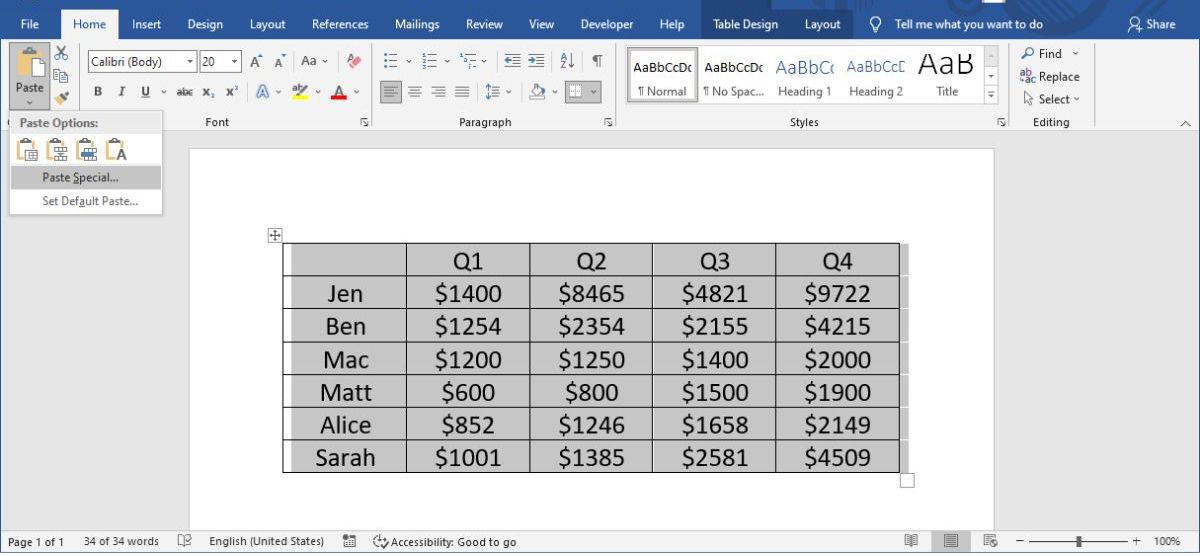The height and width of the screenshot is (556, 1200).
Task: Select the Format Painter brush
Action: 61,98
